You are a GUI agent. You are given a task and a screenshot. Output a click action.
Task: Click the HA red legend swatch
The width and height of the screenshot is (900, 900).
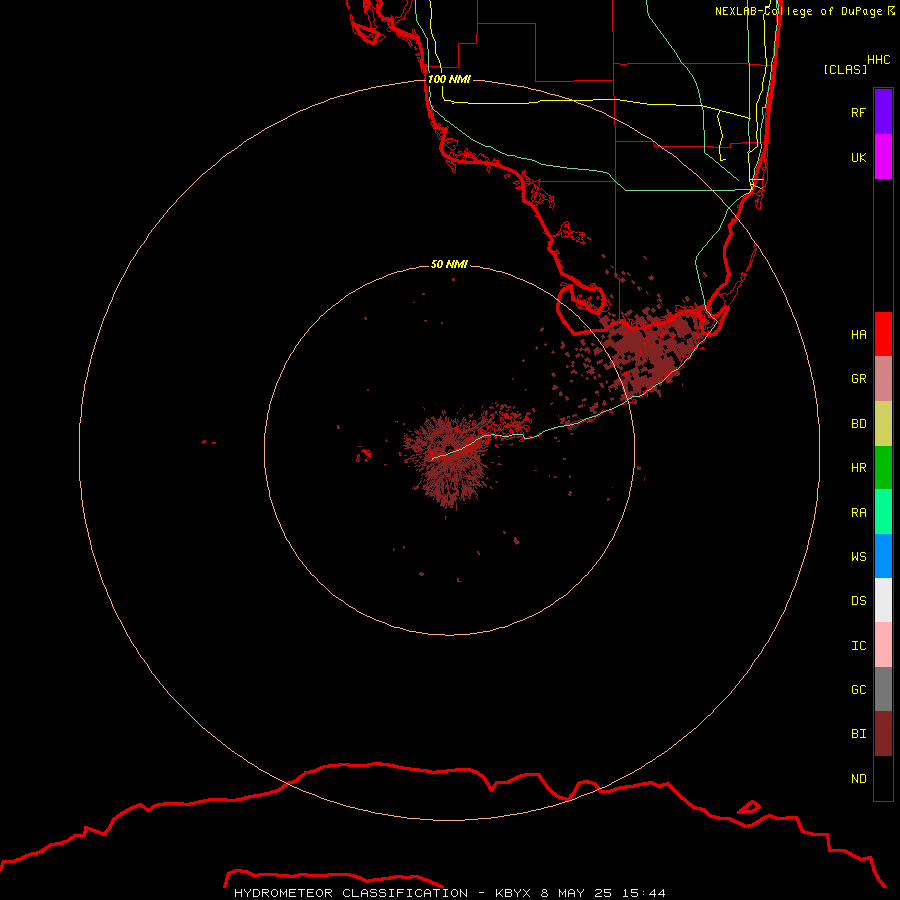[x=883, y=334]
